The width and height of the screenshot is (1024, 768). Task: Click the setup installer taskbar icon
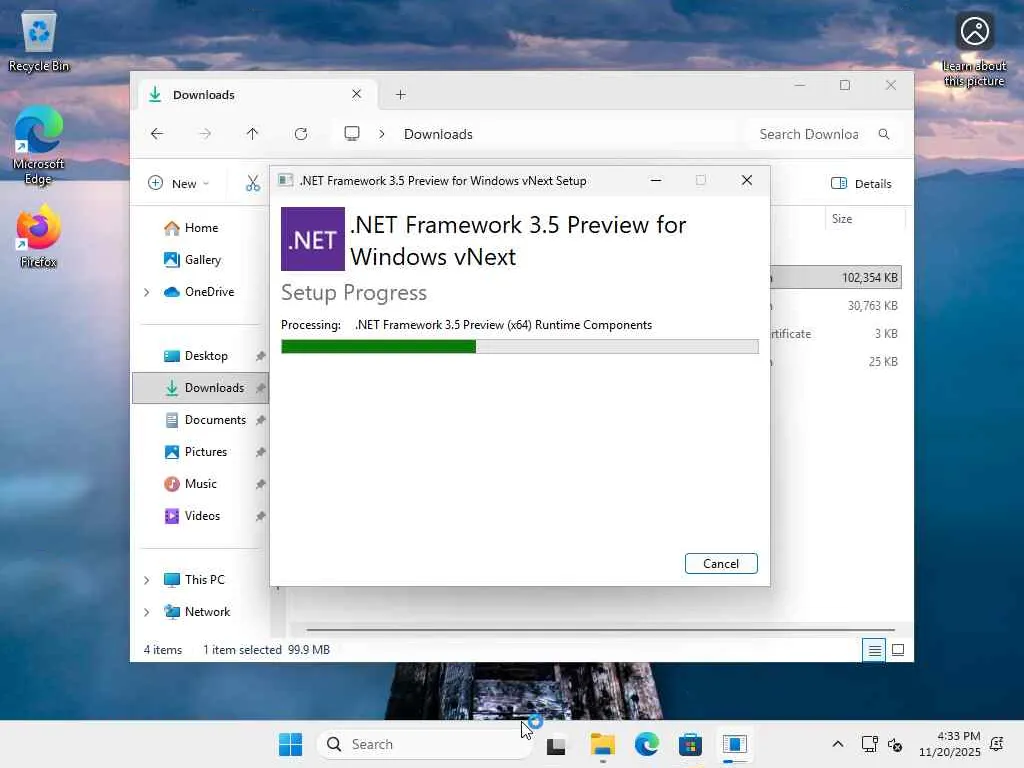click(x=735, y=744)
